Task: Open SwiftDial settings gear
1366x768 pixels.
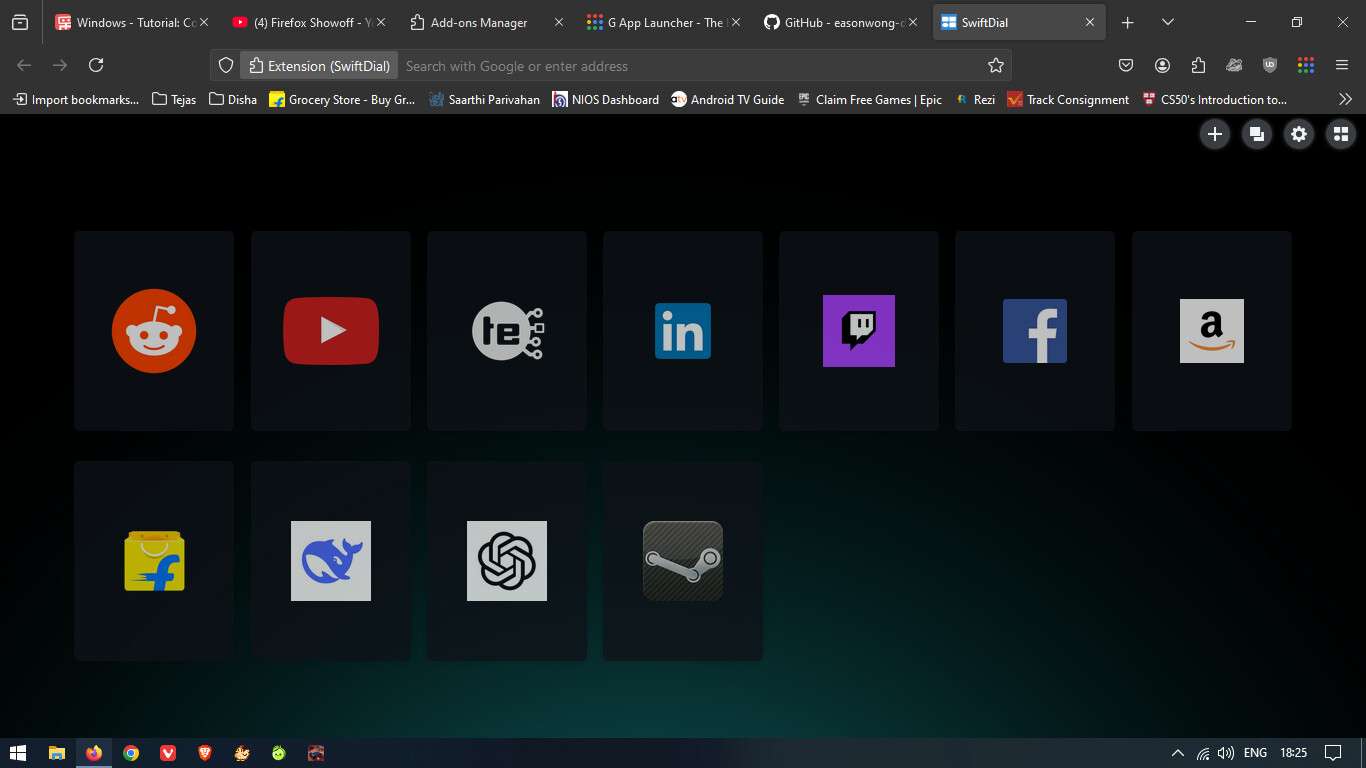Action: [x=1299, y=134]
